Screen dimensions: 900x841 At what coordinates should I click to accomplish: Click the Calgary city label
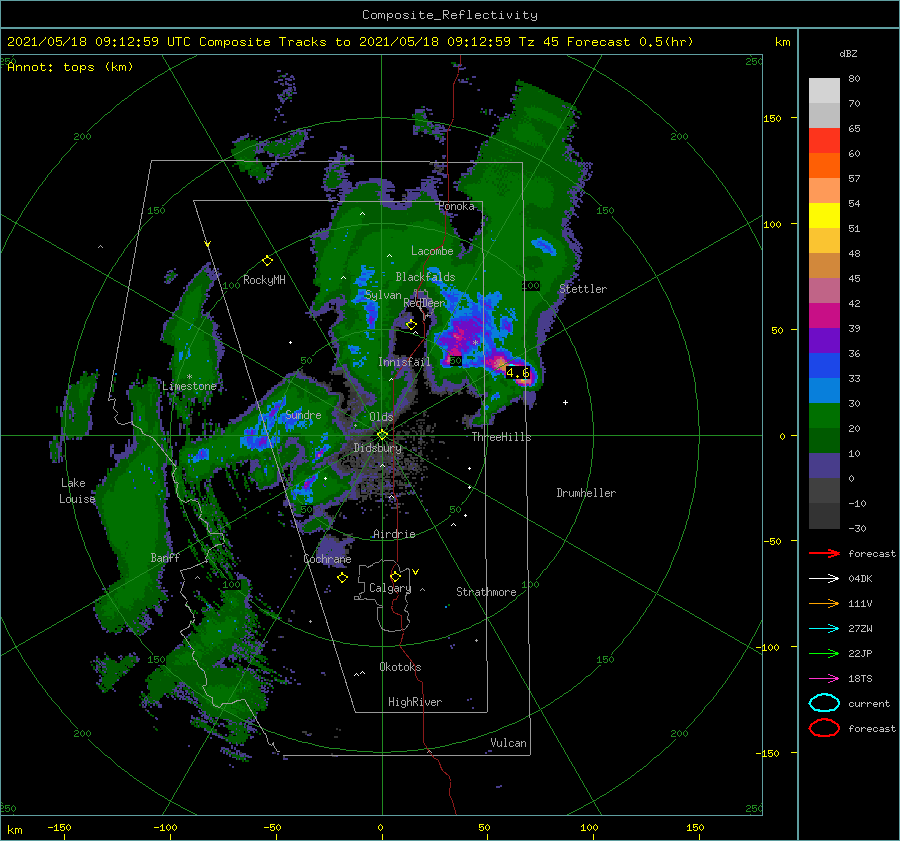click(x=390, y=588)
